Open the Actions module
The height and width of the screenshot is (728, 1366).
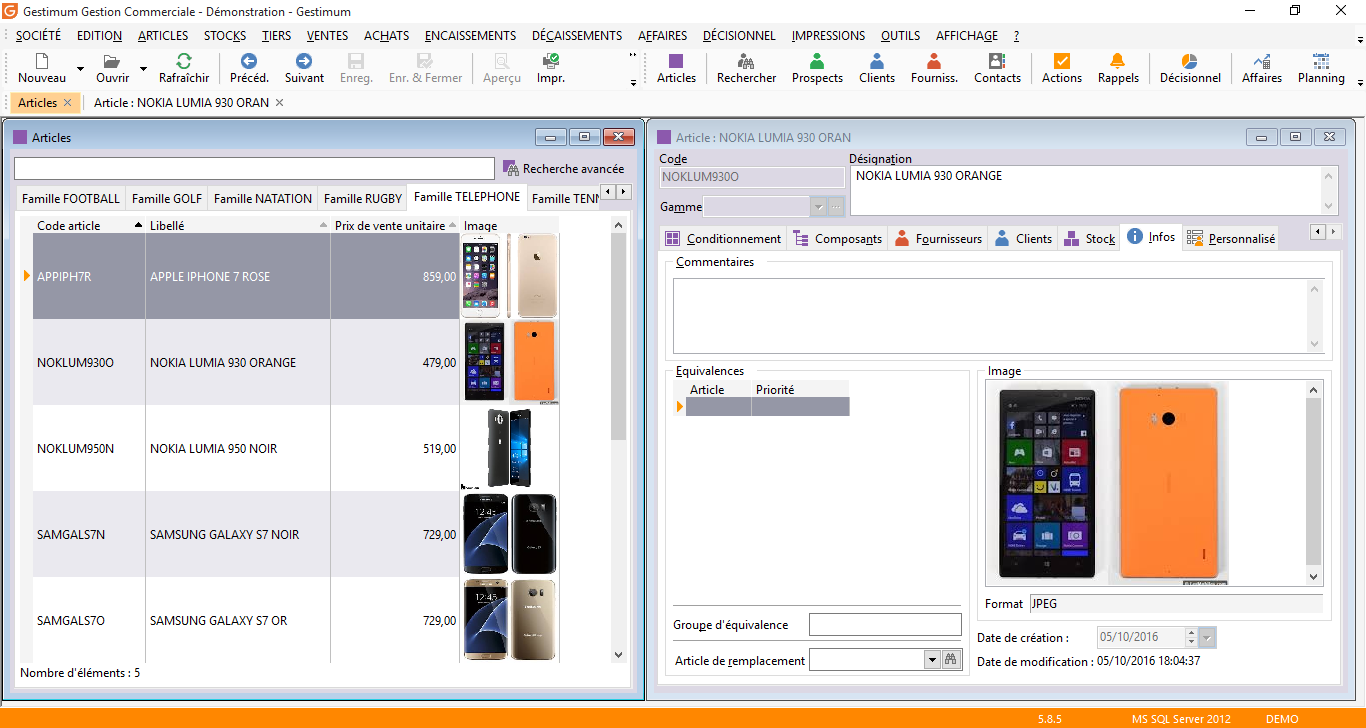point(1062,68)
